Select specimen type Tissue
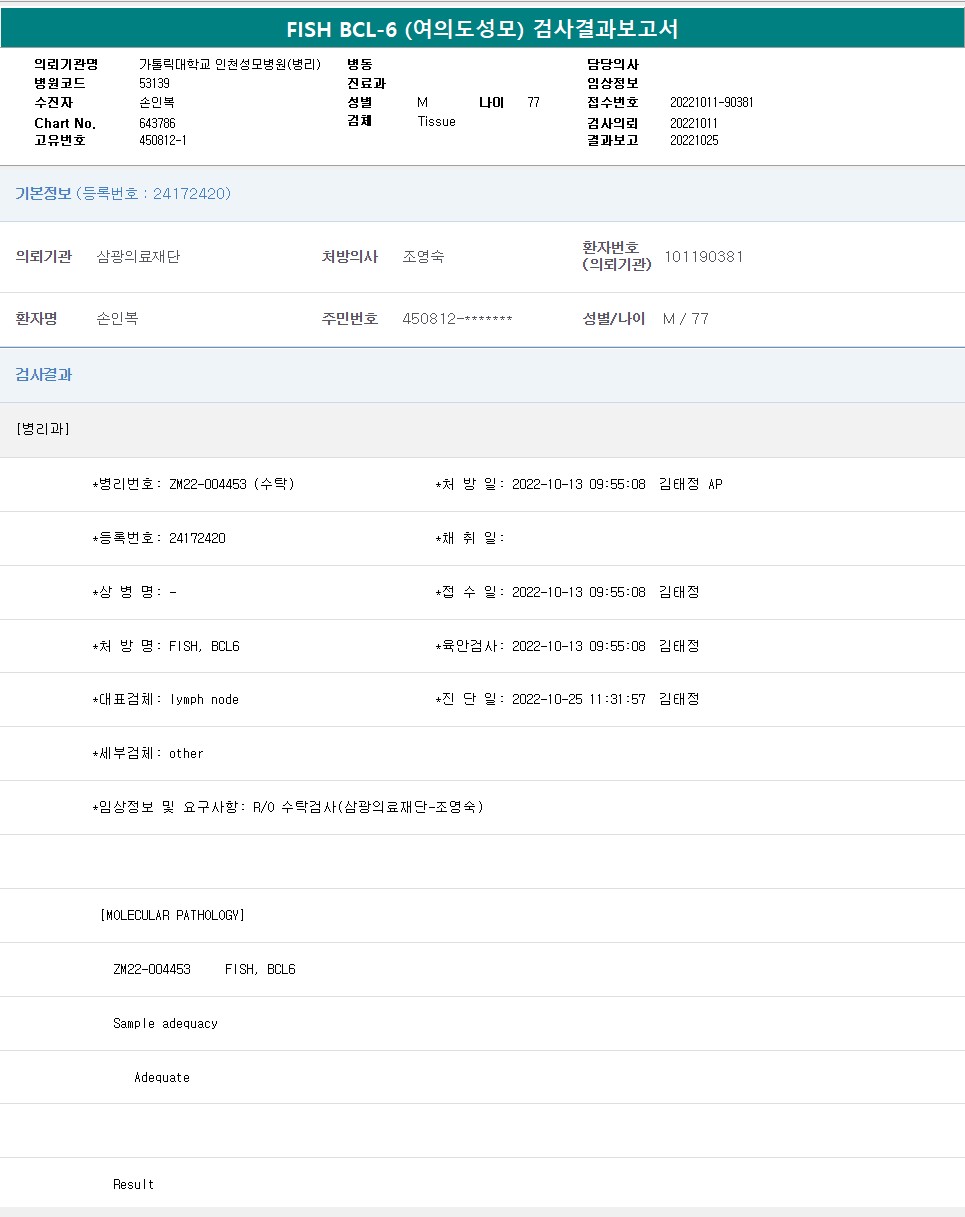 [436, 122]
